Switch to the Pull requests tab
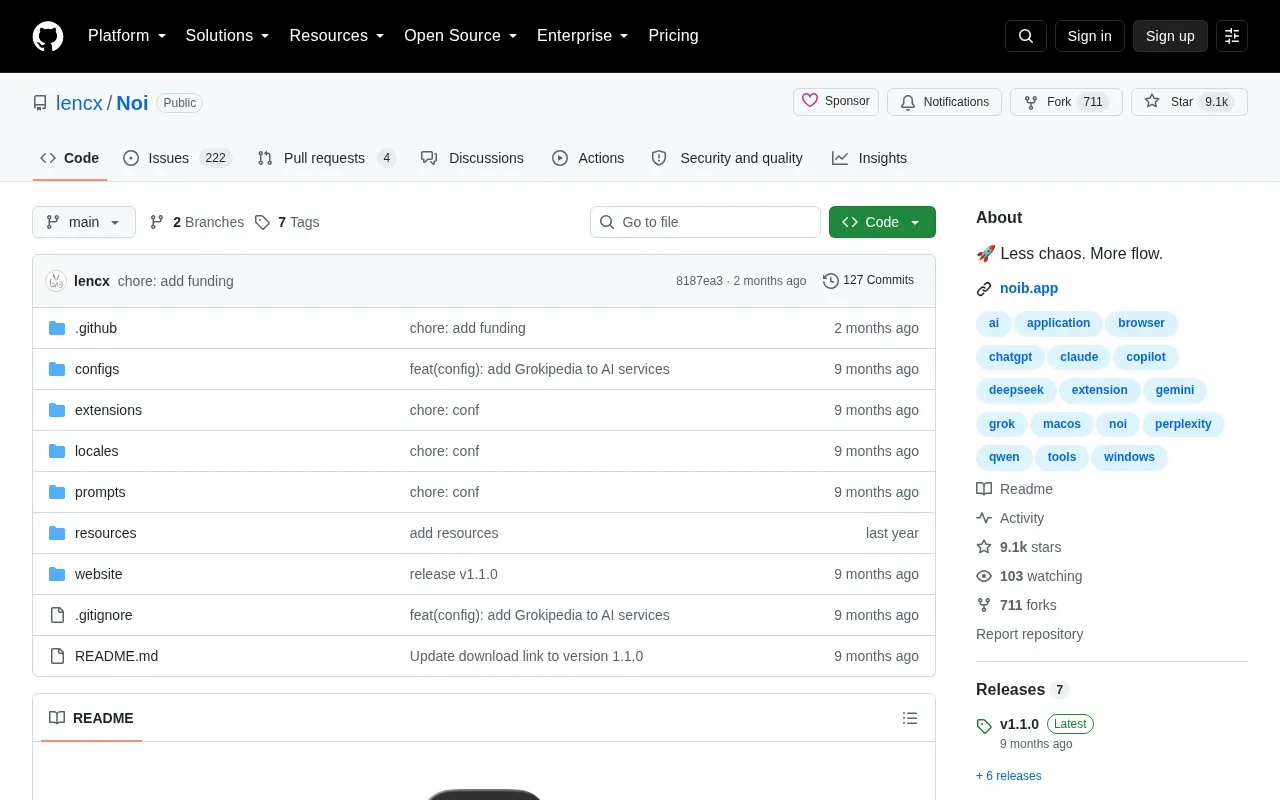 coord(326,158)
